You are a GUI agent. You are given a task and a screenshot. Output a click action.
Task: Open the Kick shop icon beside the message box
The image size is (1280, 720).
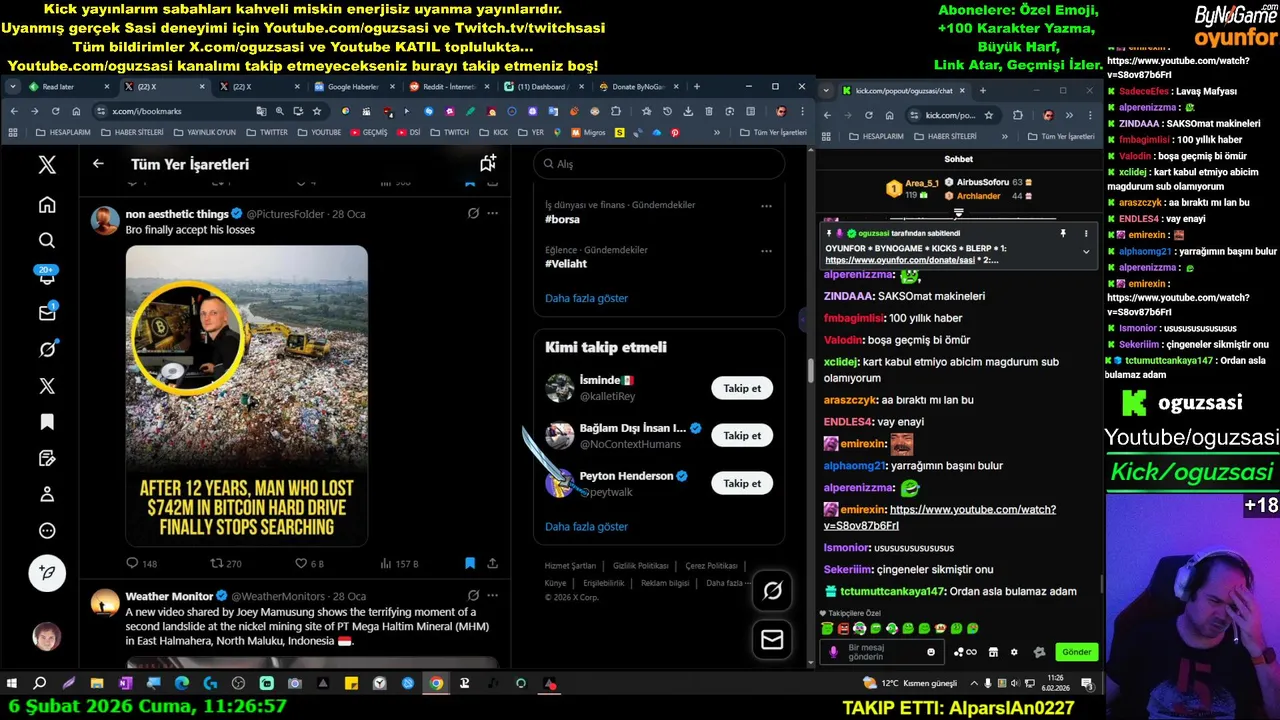[993, 652]
